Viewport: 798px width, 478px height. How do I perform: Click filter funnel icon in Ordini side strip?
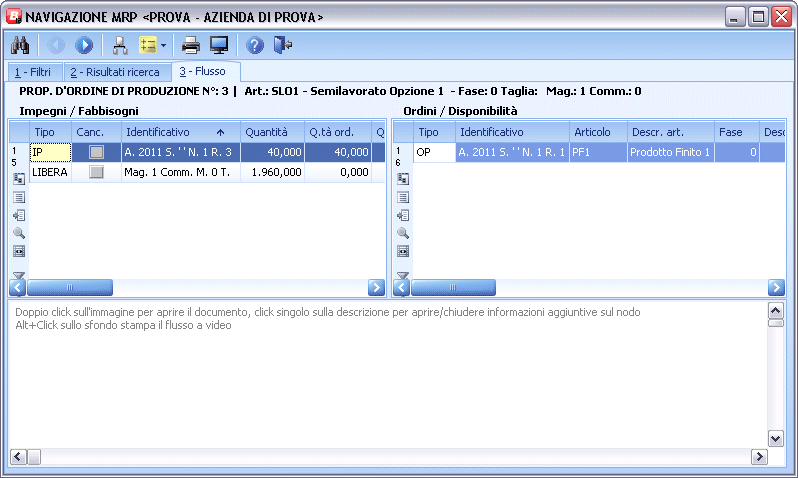(403, 275)
